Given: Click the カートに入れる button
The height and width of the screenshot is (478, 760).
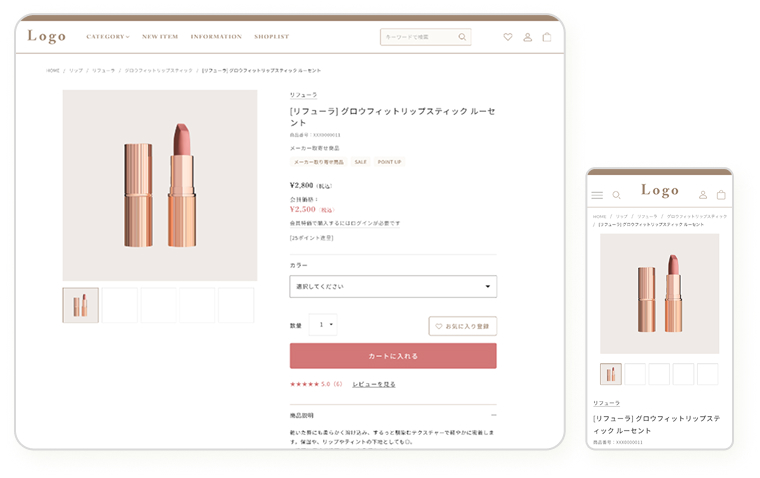Looking at the screenshot, I should click(x=393, y=356).
